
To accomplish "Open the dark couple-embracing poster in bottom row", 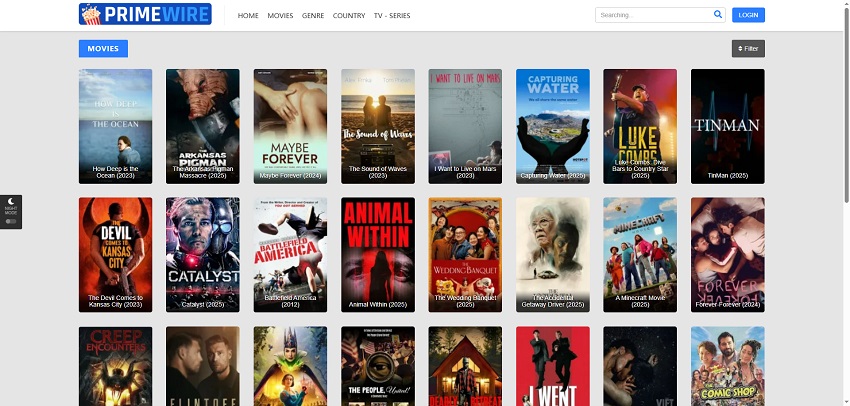I will [x=640, y=366].
